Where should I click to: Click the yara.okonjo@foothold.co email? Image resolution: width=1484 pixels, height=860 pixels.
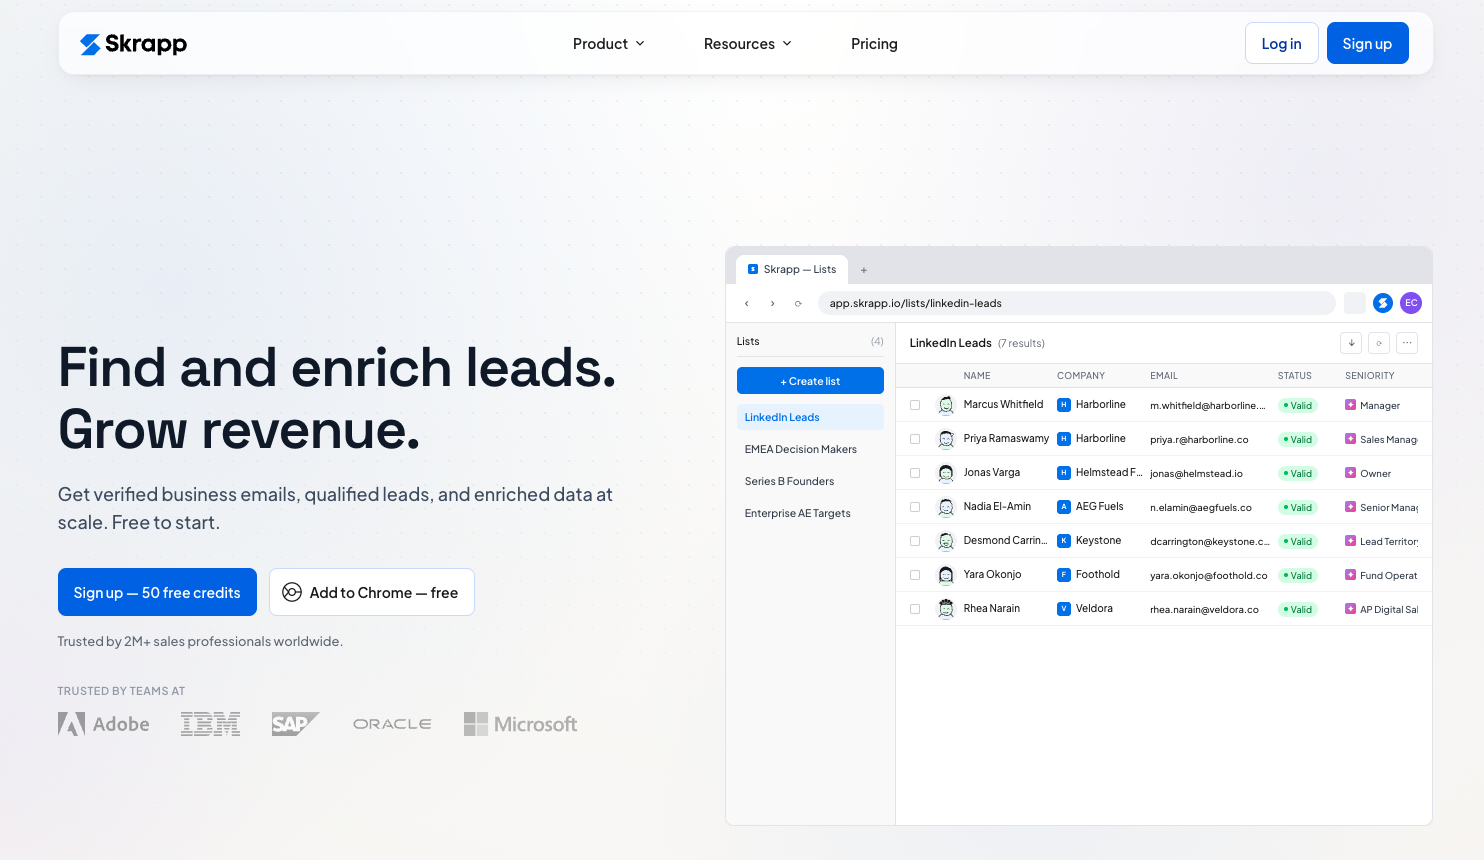[x=1208, y=576]
